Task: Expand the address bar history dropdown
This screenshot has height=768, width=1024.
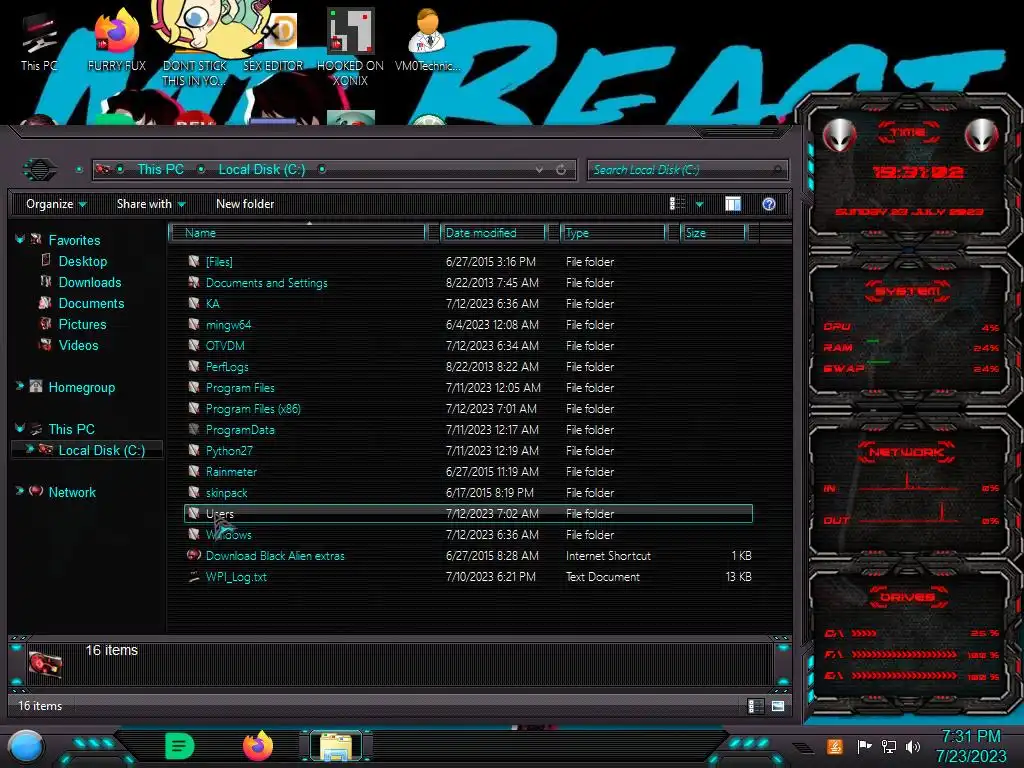Action: [x=539, y=170]
